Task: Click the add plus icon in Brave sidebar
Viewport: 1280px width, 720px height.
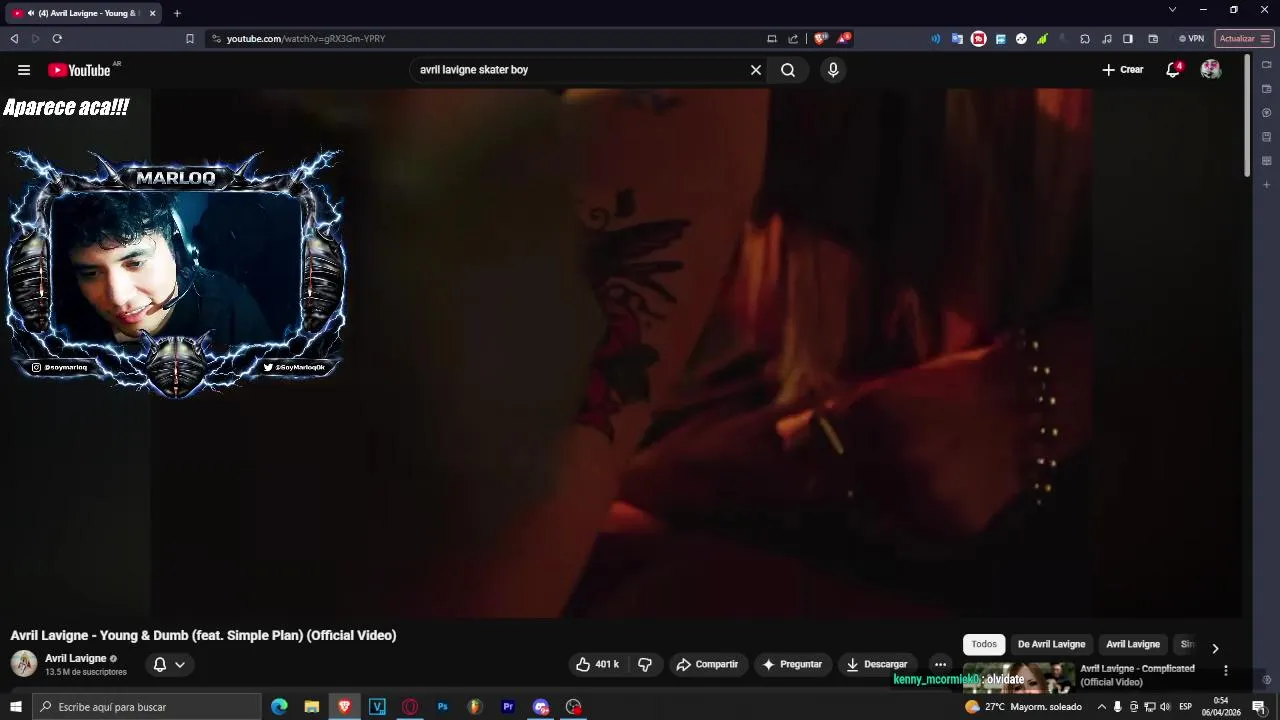Action: point(1266,185)
